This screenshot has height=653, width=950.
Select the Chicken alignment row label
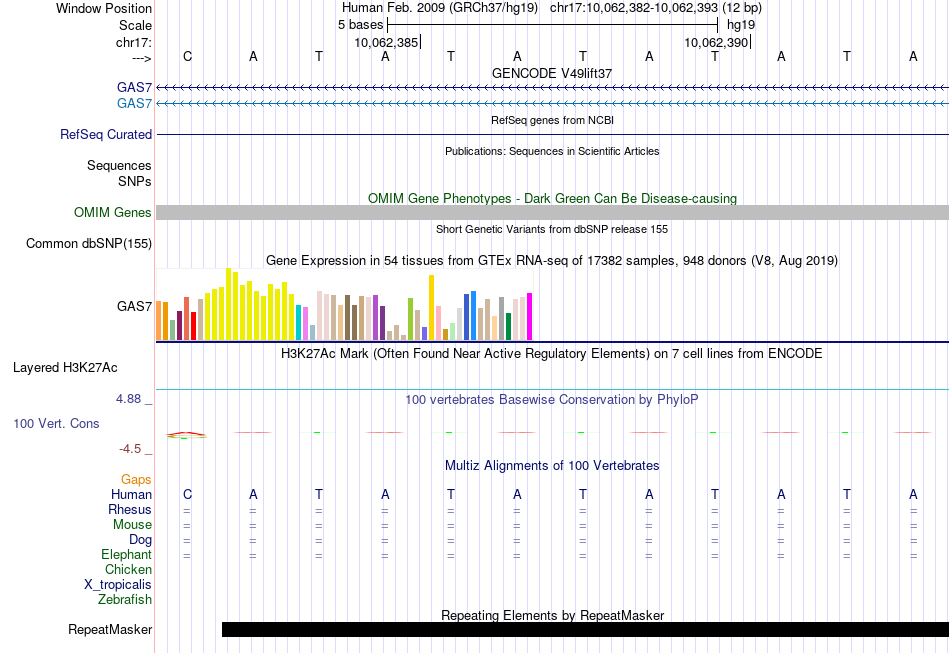(x=128, y=569)
